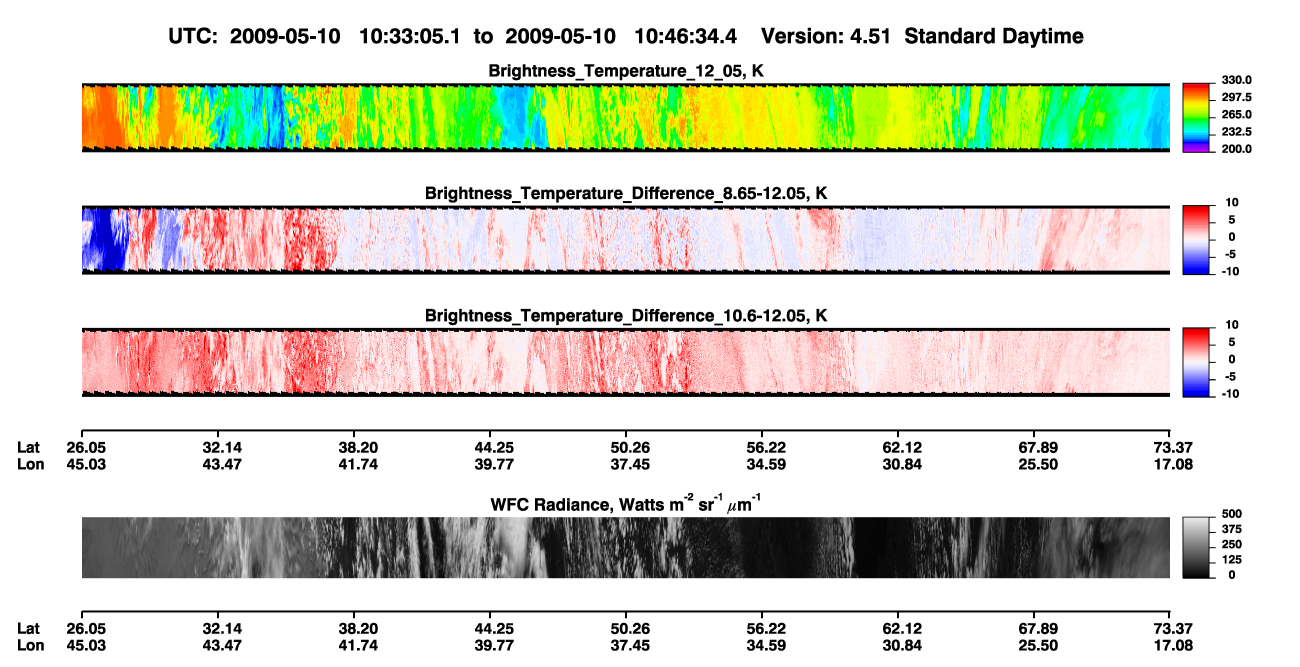Screen dimensions: 1300x667
Task: Click the Brightness_Temperature_Difference_8.65-12.05, K title
Action: click(x=625, y=193)
